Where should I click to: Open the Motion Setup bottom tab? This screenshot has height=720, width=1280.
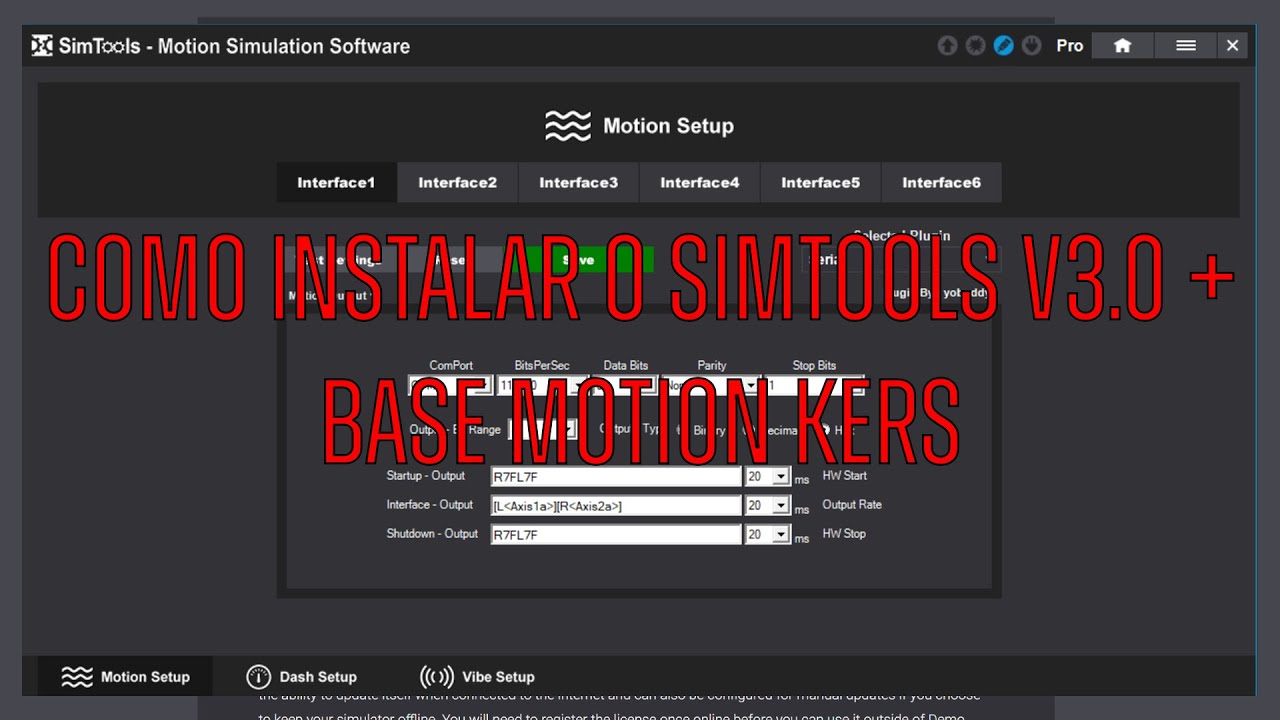tap(125, 677)
